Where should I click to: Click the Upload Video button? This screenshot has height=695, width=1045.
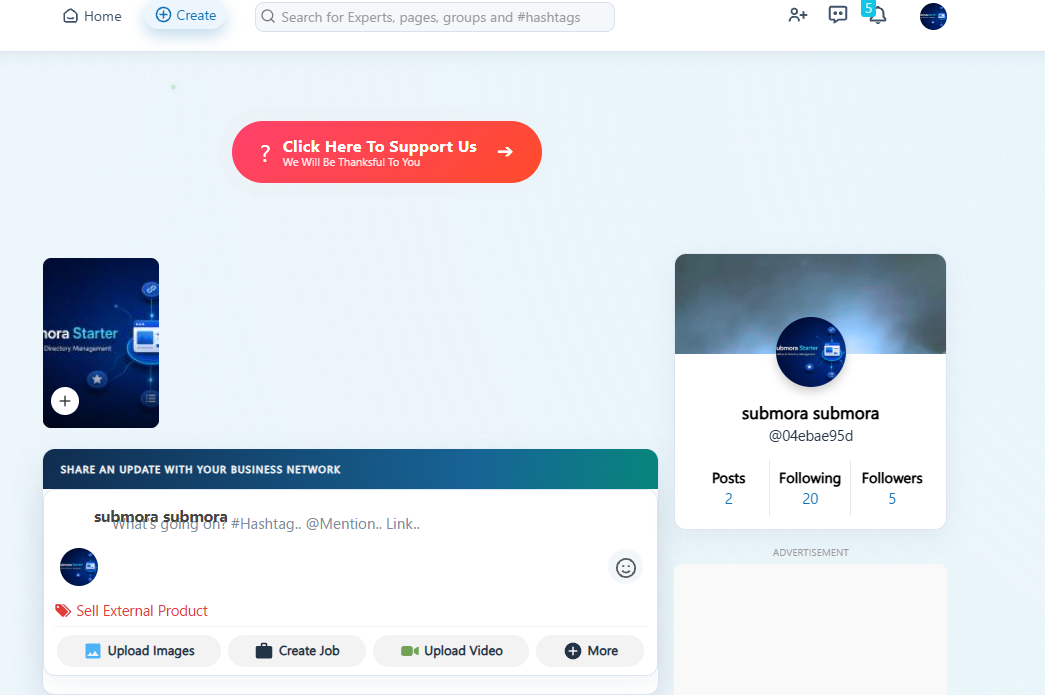(x=451, y=651)
